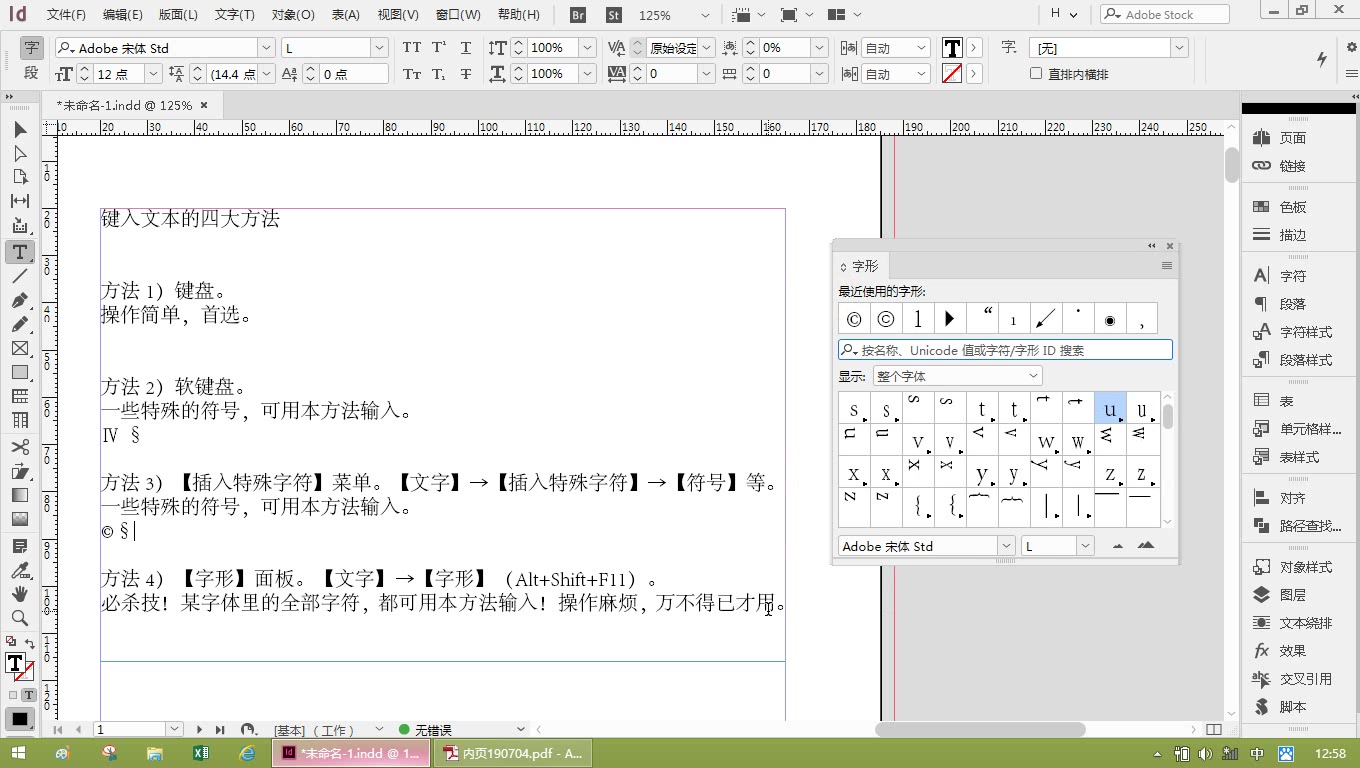The height and width of the screenshot is (768, 1360).
Task: Open glyph panel font style L dropdown
Action: (x=1085, y=546)
